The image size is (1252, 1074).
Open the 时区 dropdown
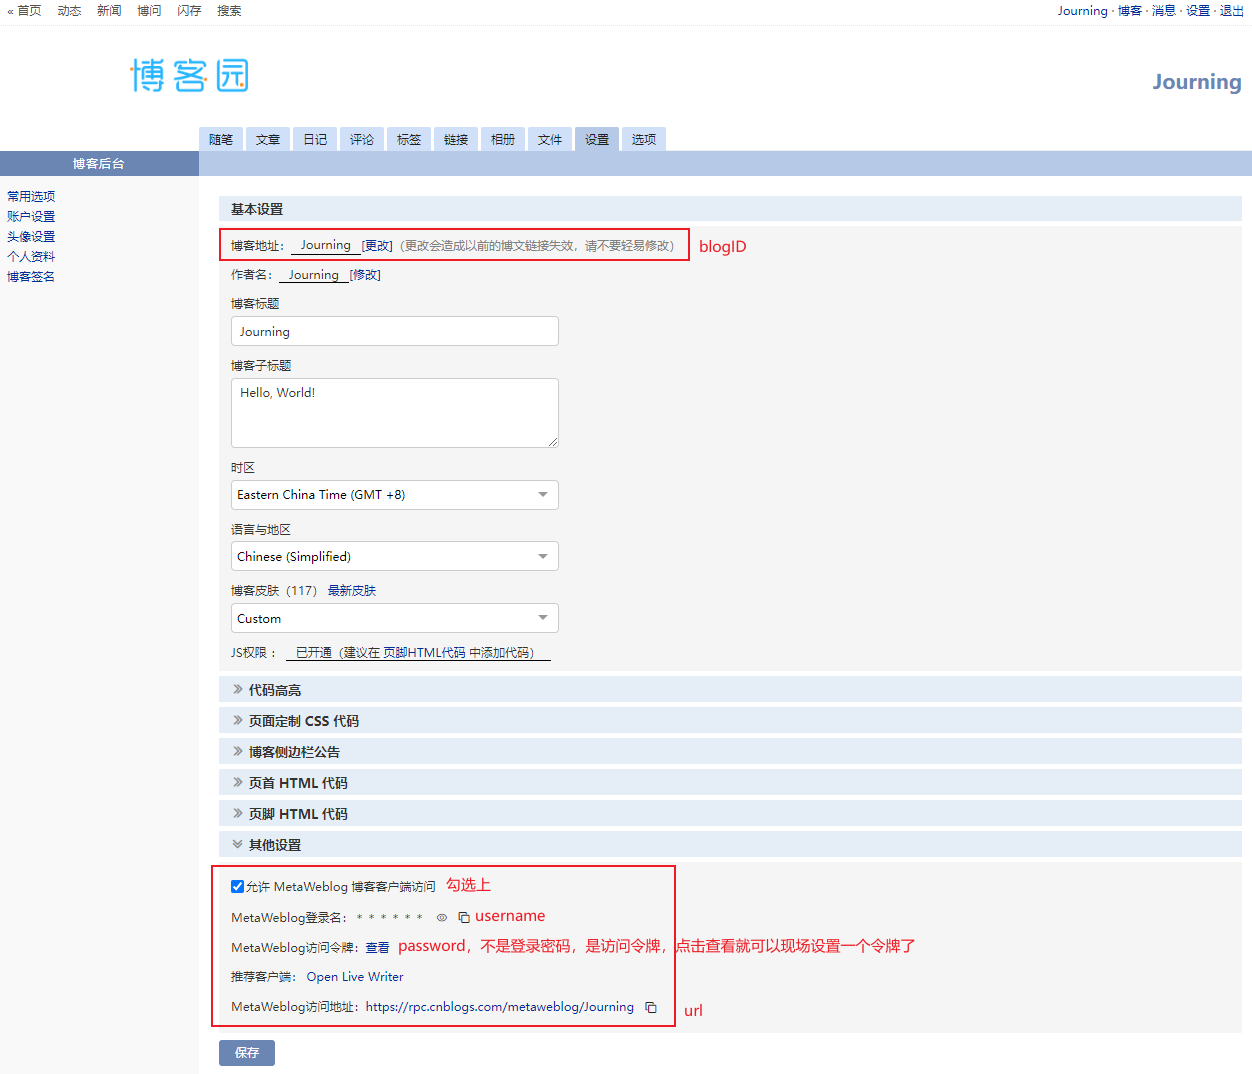click(x=394, y=495)
